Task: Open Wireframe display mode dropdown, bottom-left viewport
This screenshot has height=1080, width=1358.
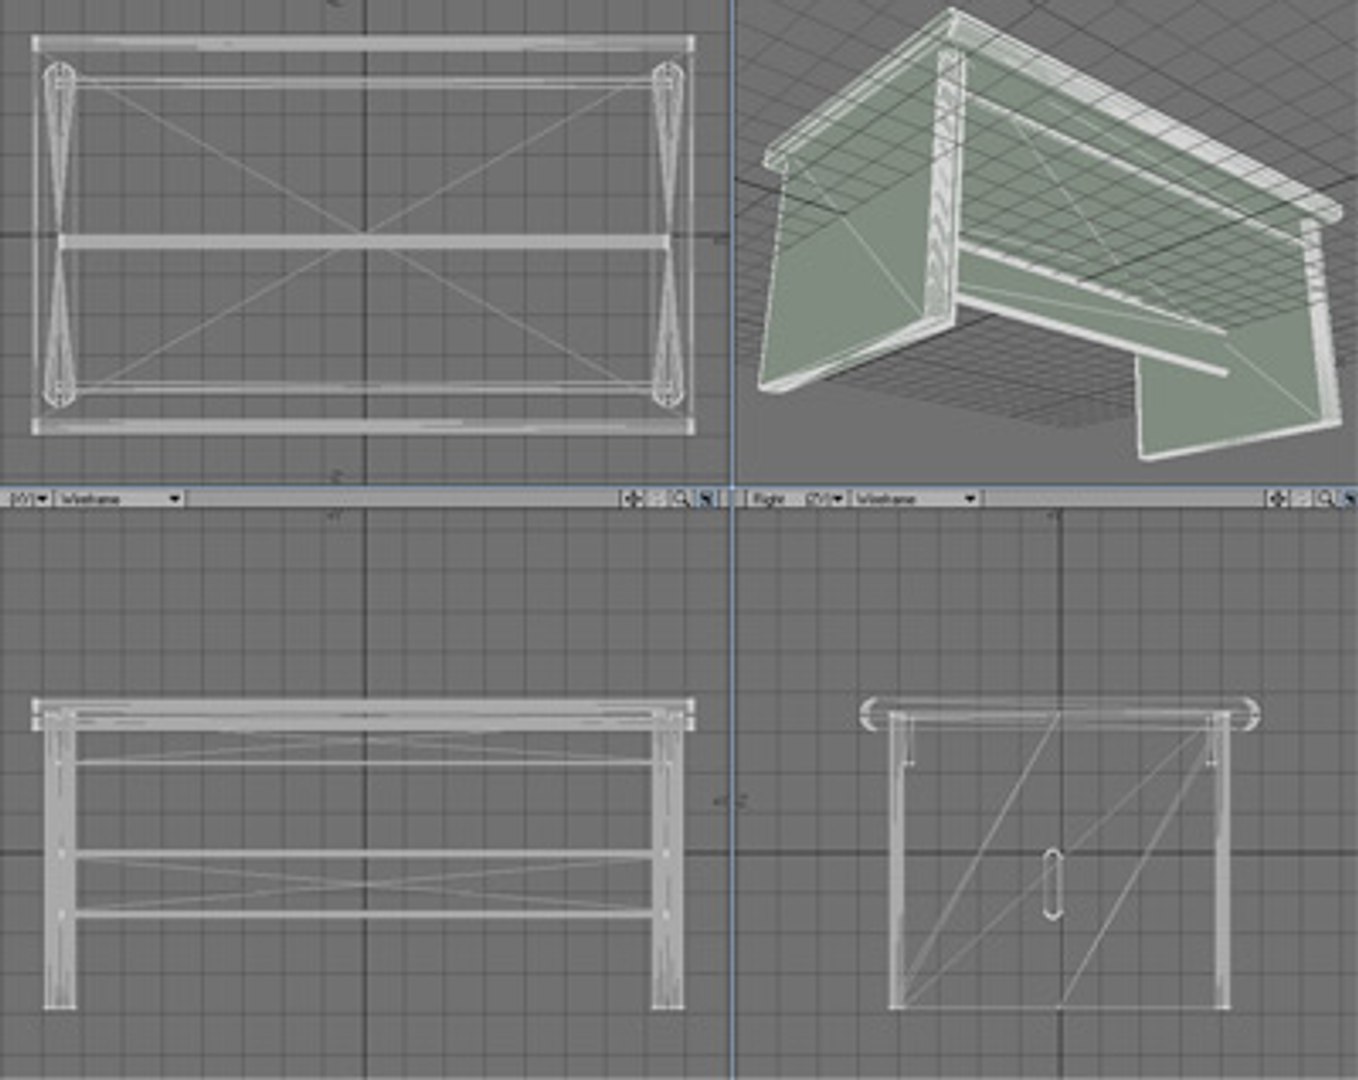Action: coord(120,498)
